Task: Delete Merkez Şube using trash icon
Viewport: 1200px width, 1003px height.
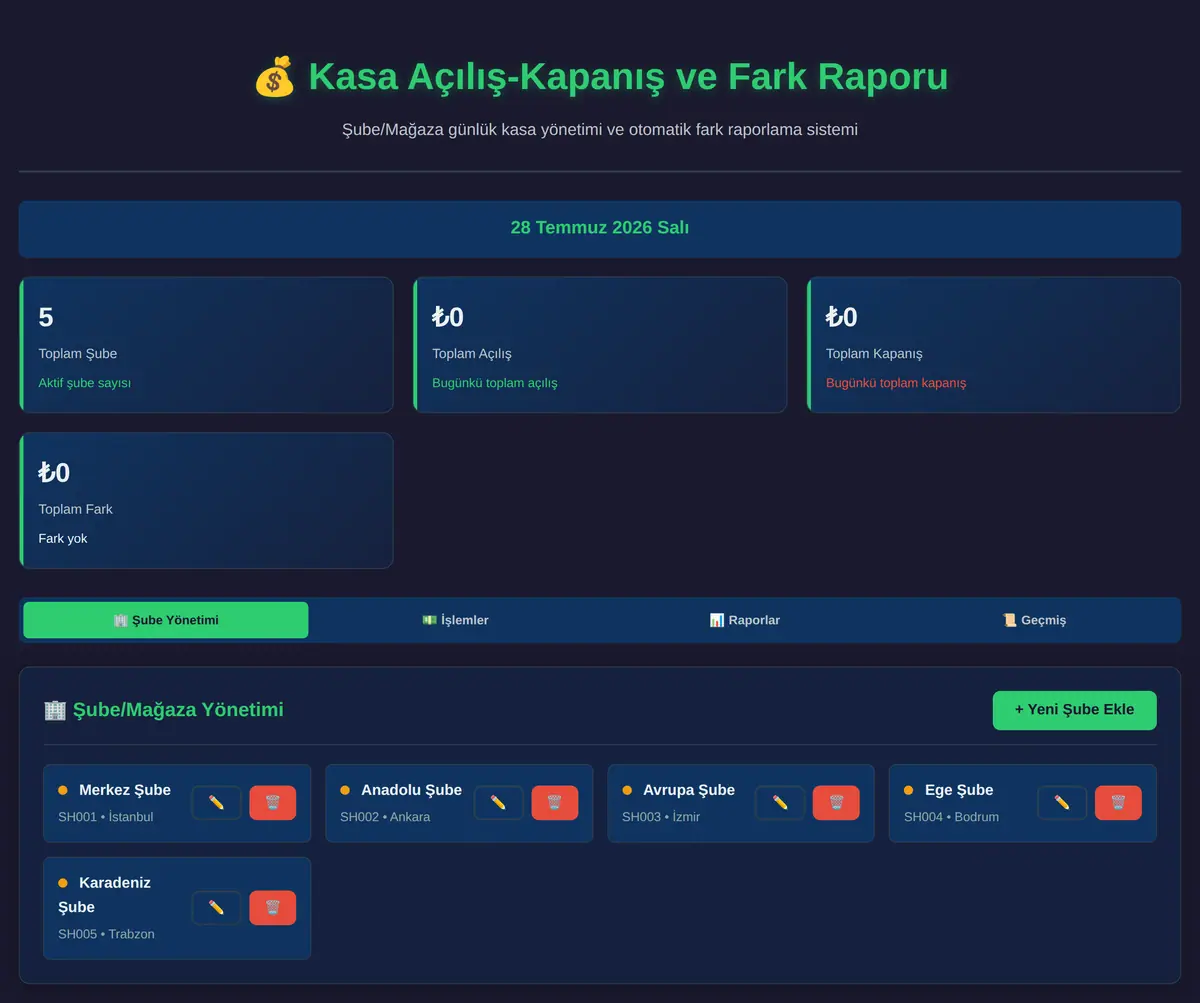Action: click(272, 803)
